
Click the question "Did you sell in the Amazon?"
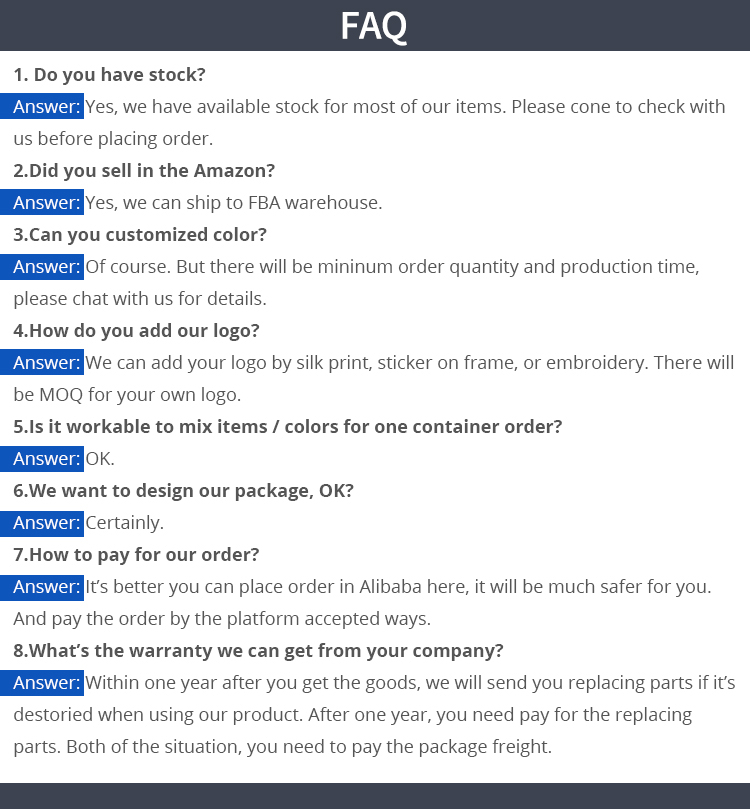click(x=144, y=171)
